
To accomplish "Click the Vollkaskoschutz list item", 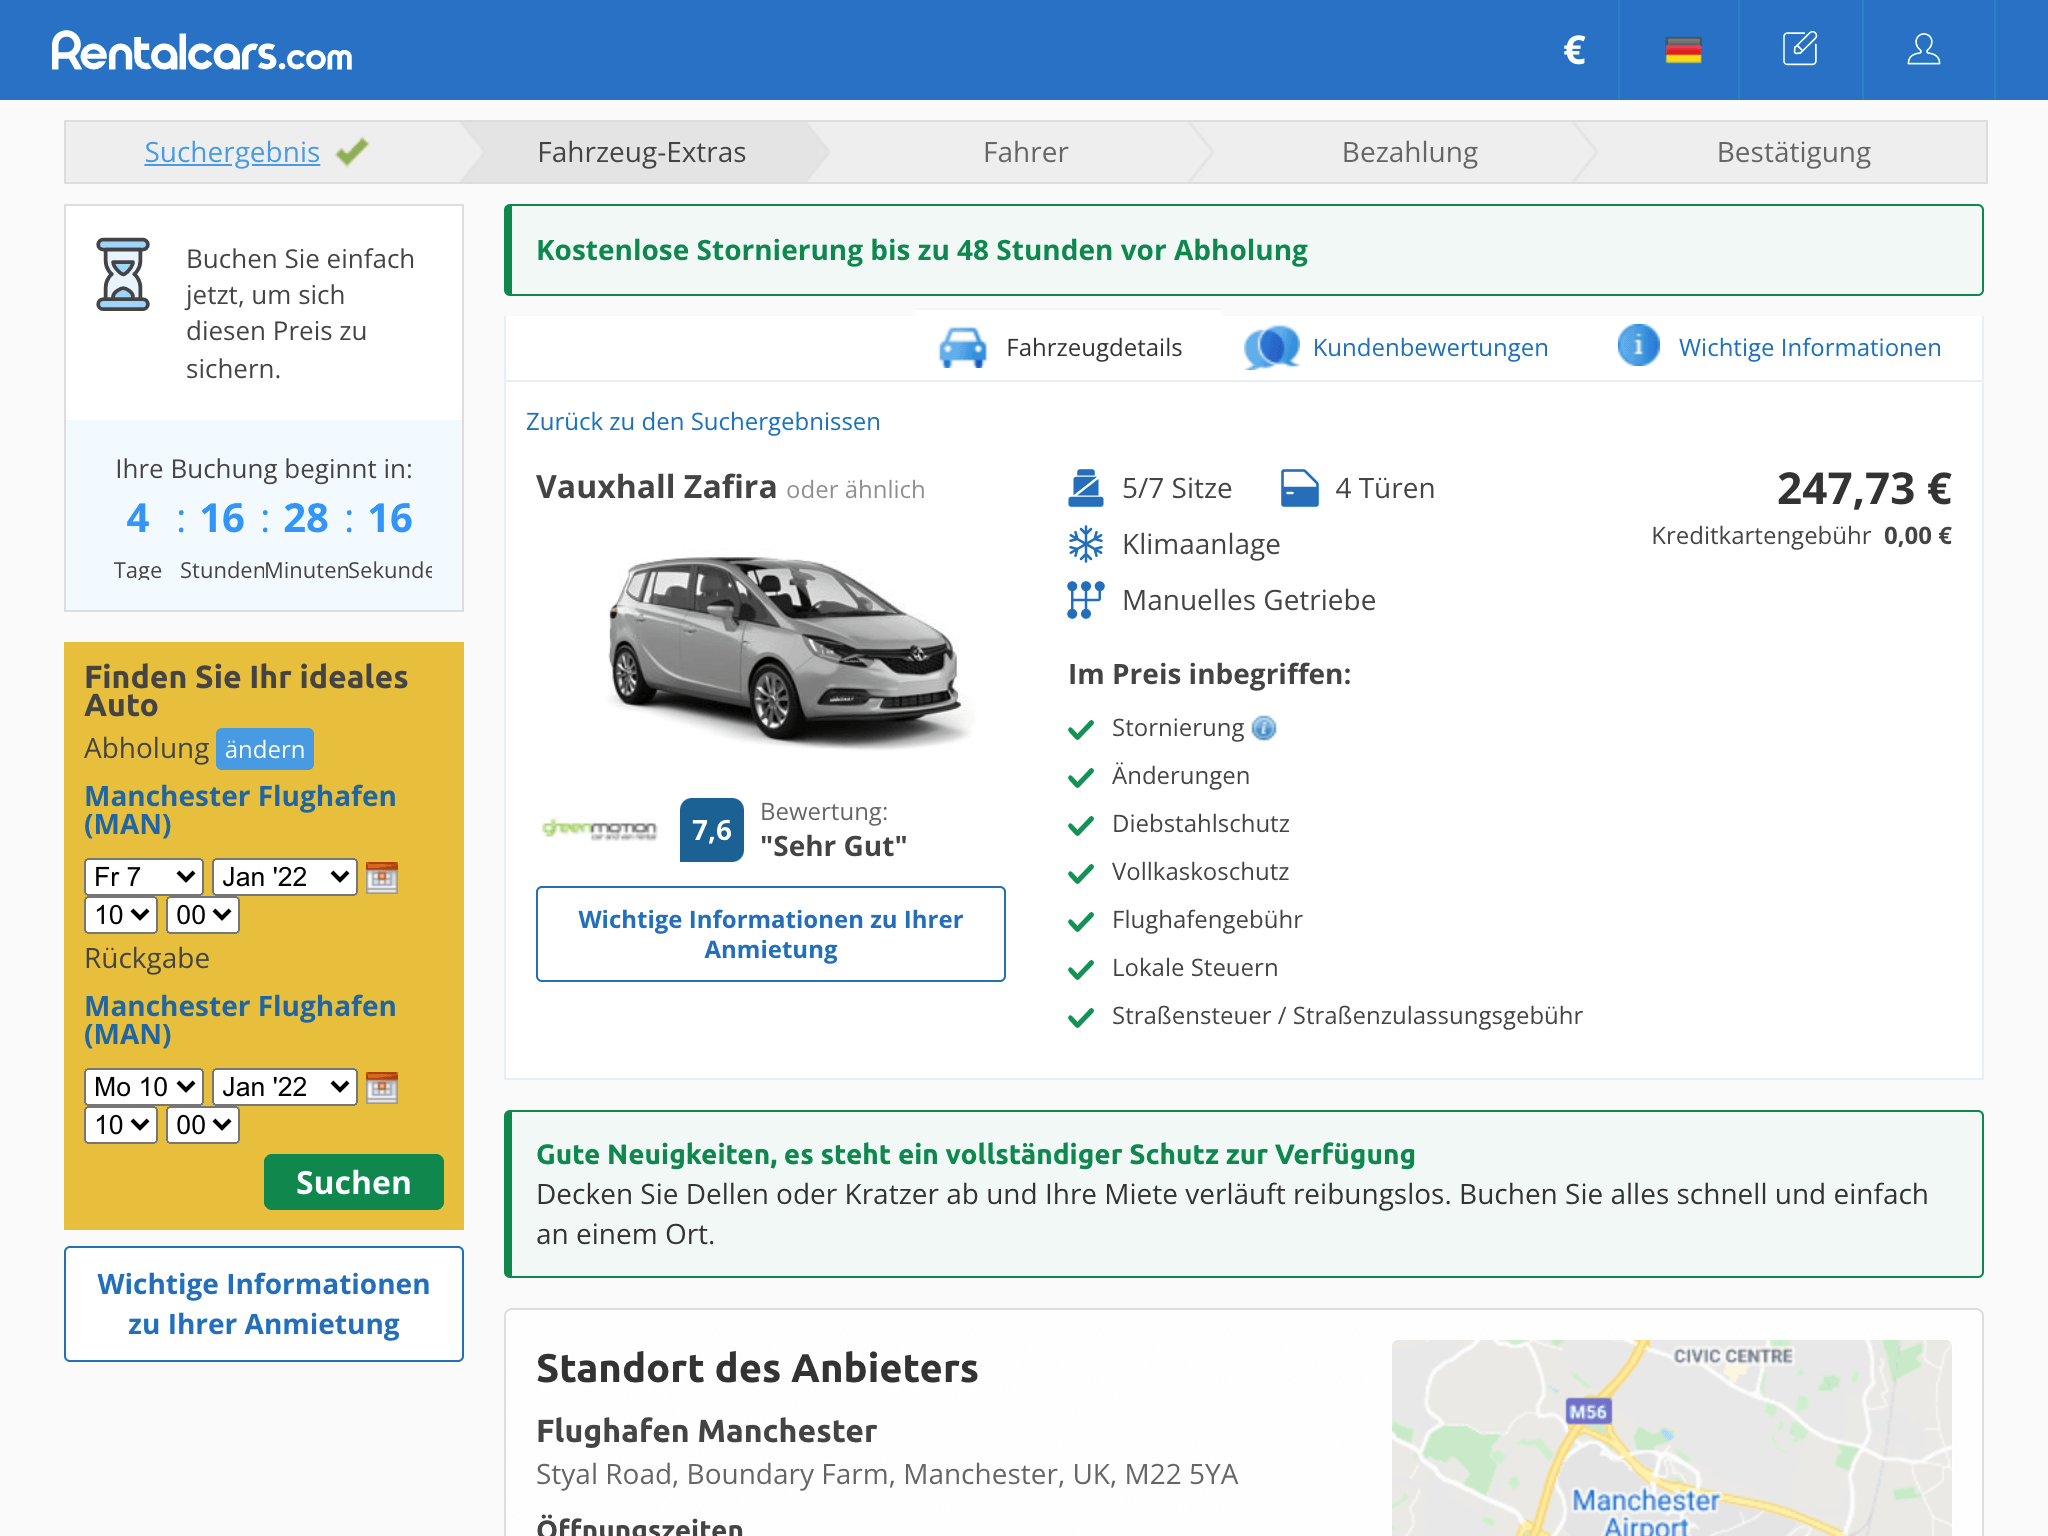I will coord(1200,872).
